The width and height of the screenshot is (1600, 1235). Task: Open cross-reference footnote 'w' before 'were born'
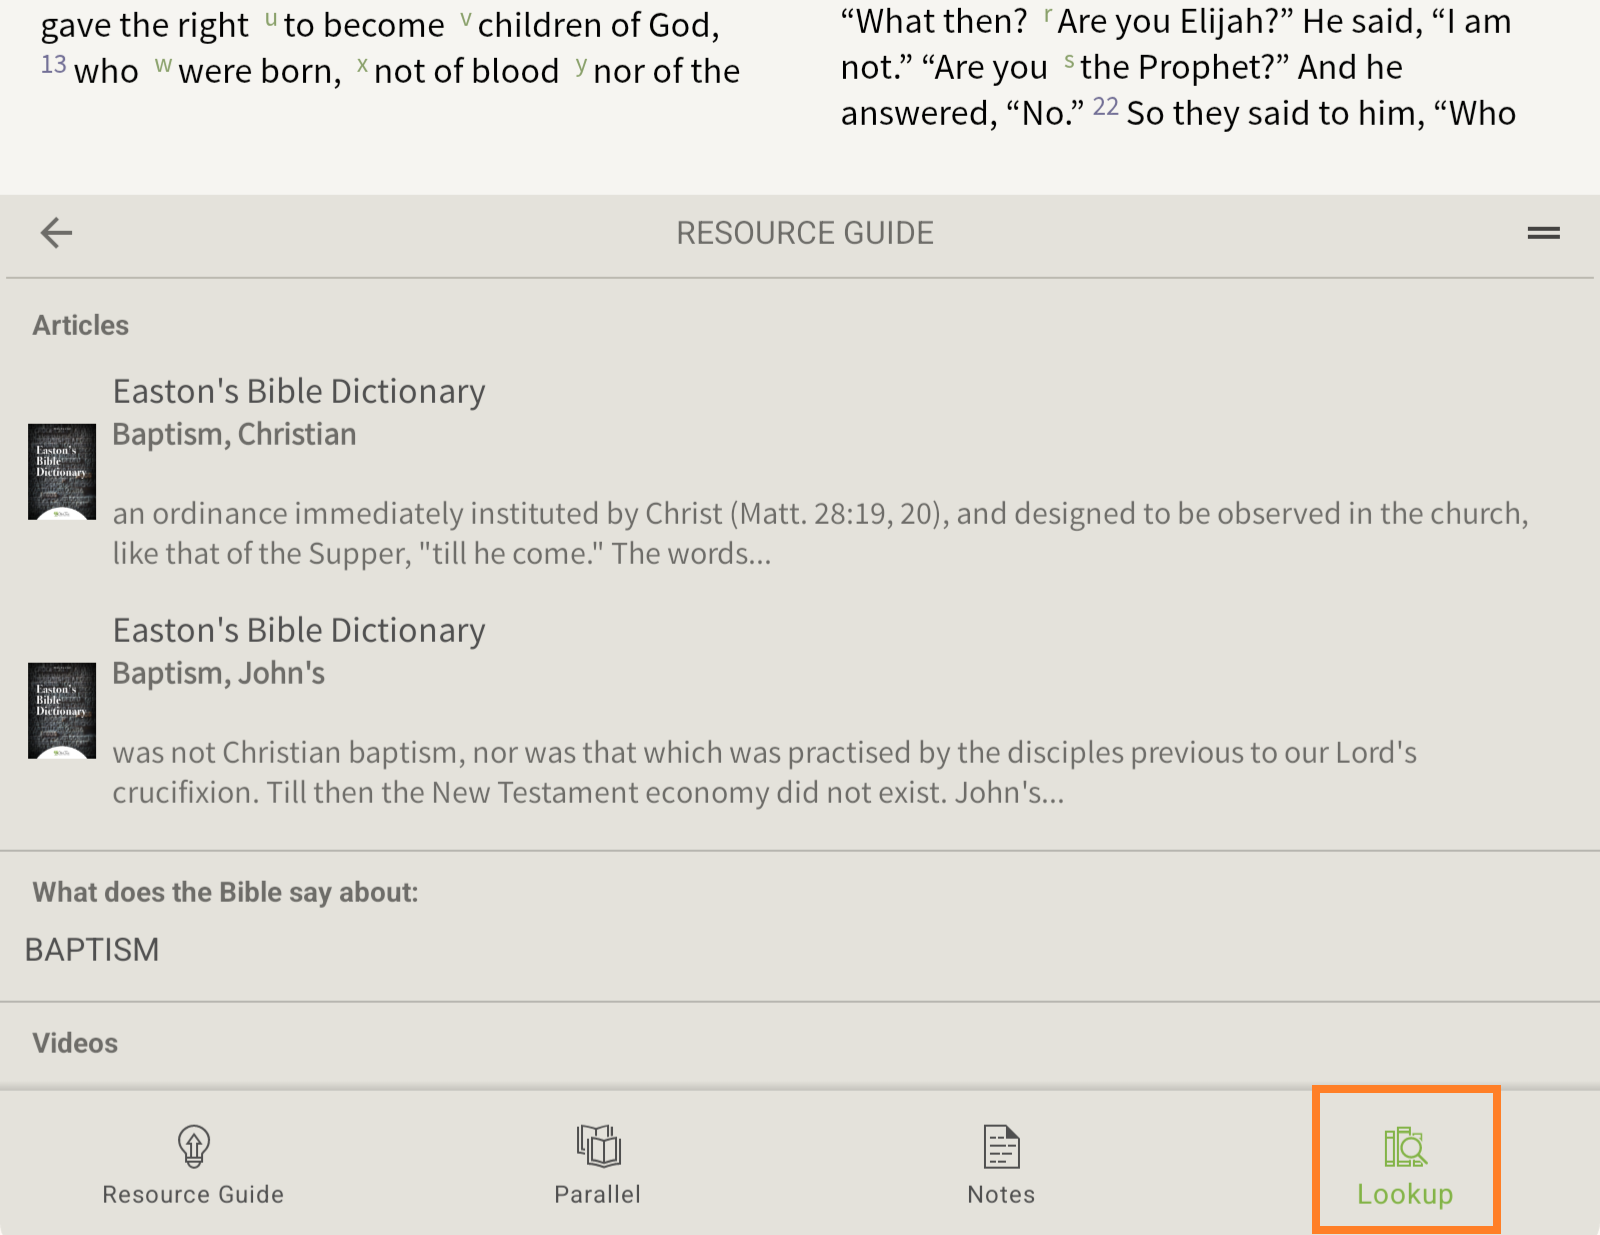tap(164, 66)
